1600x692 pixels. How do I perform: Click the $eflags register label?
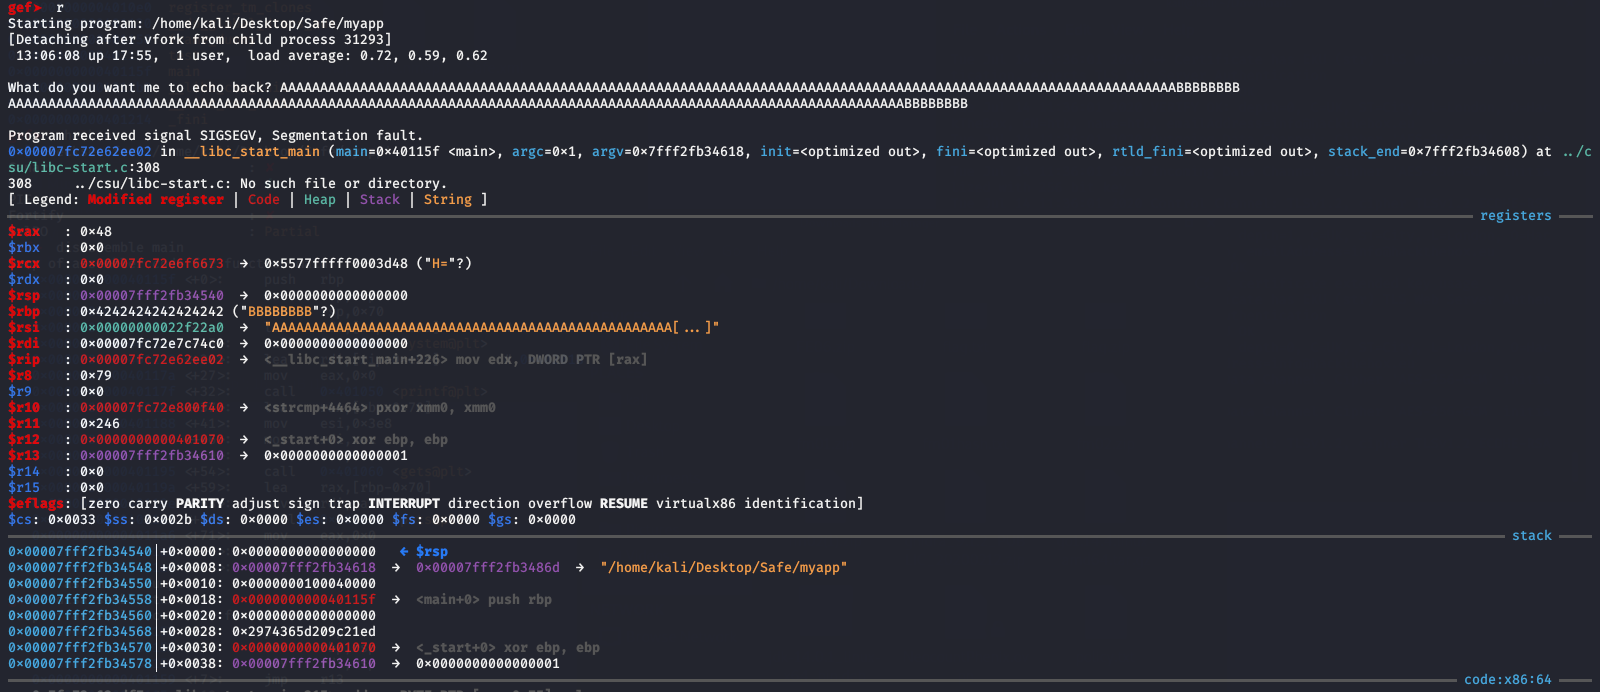point(36,503)
